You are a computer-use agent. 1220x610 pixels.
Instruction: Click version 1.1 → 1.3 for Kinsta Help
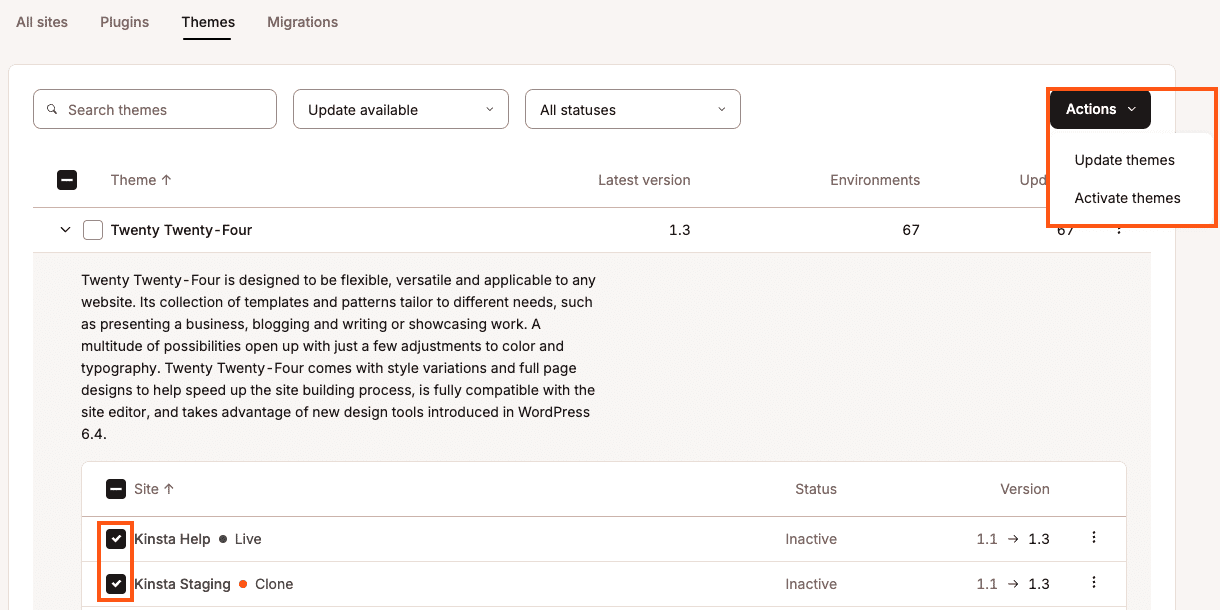pos(1013,539)
